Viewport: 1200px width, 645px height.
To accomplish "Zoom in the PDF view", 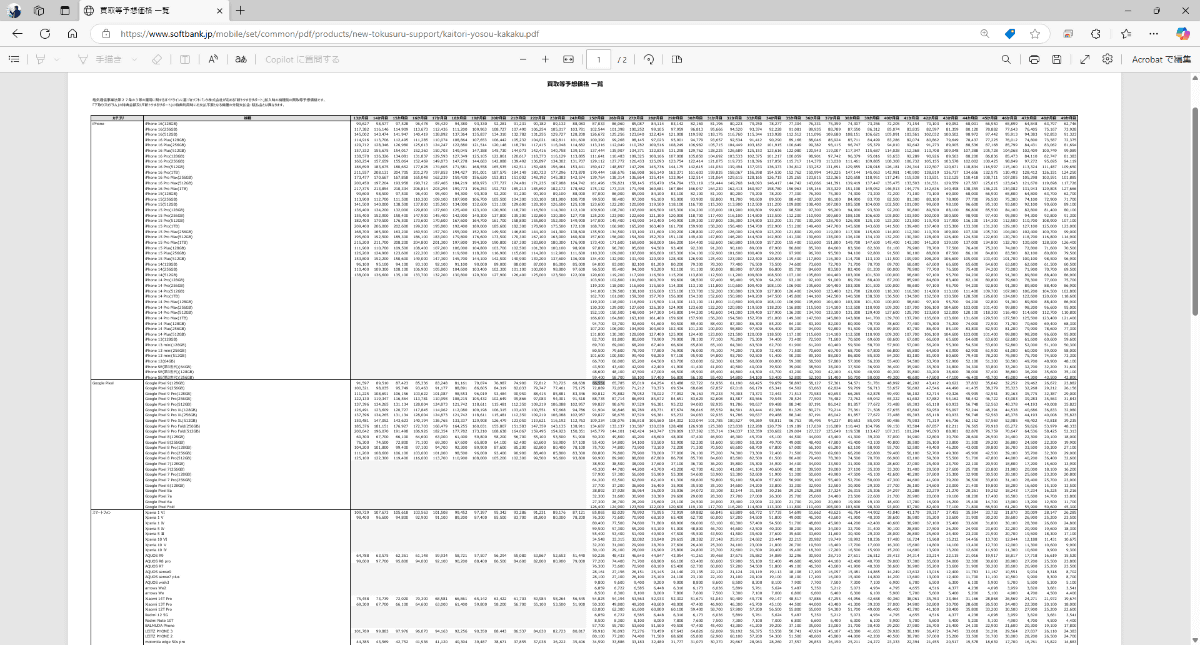I will (545, 59).
